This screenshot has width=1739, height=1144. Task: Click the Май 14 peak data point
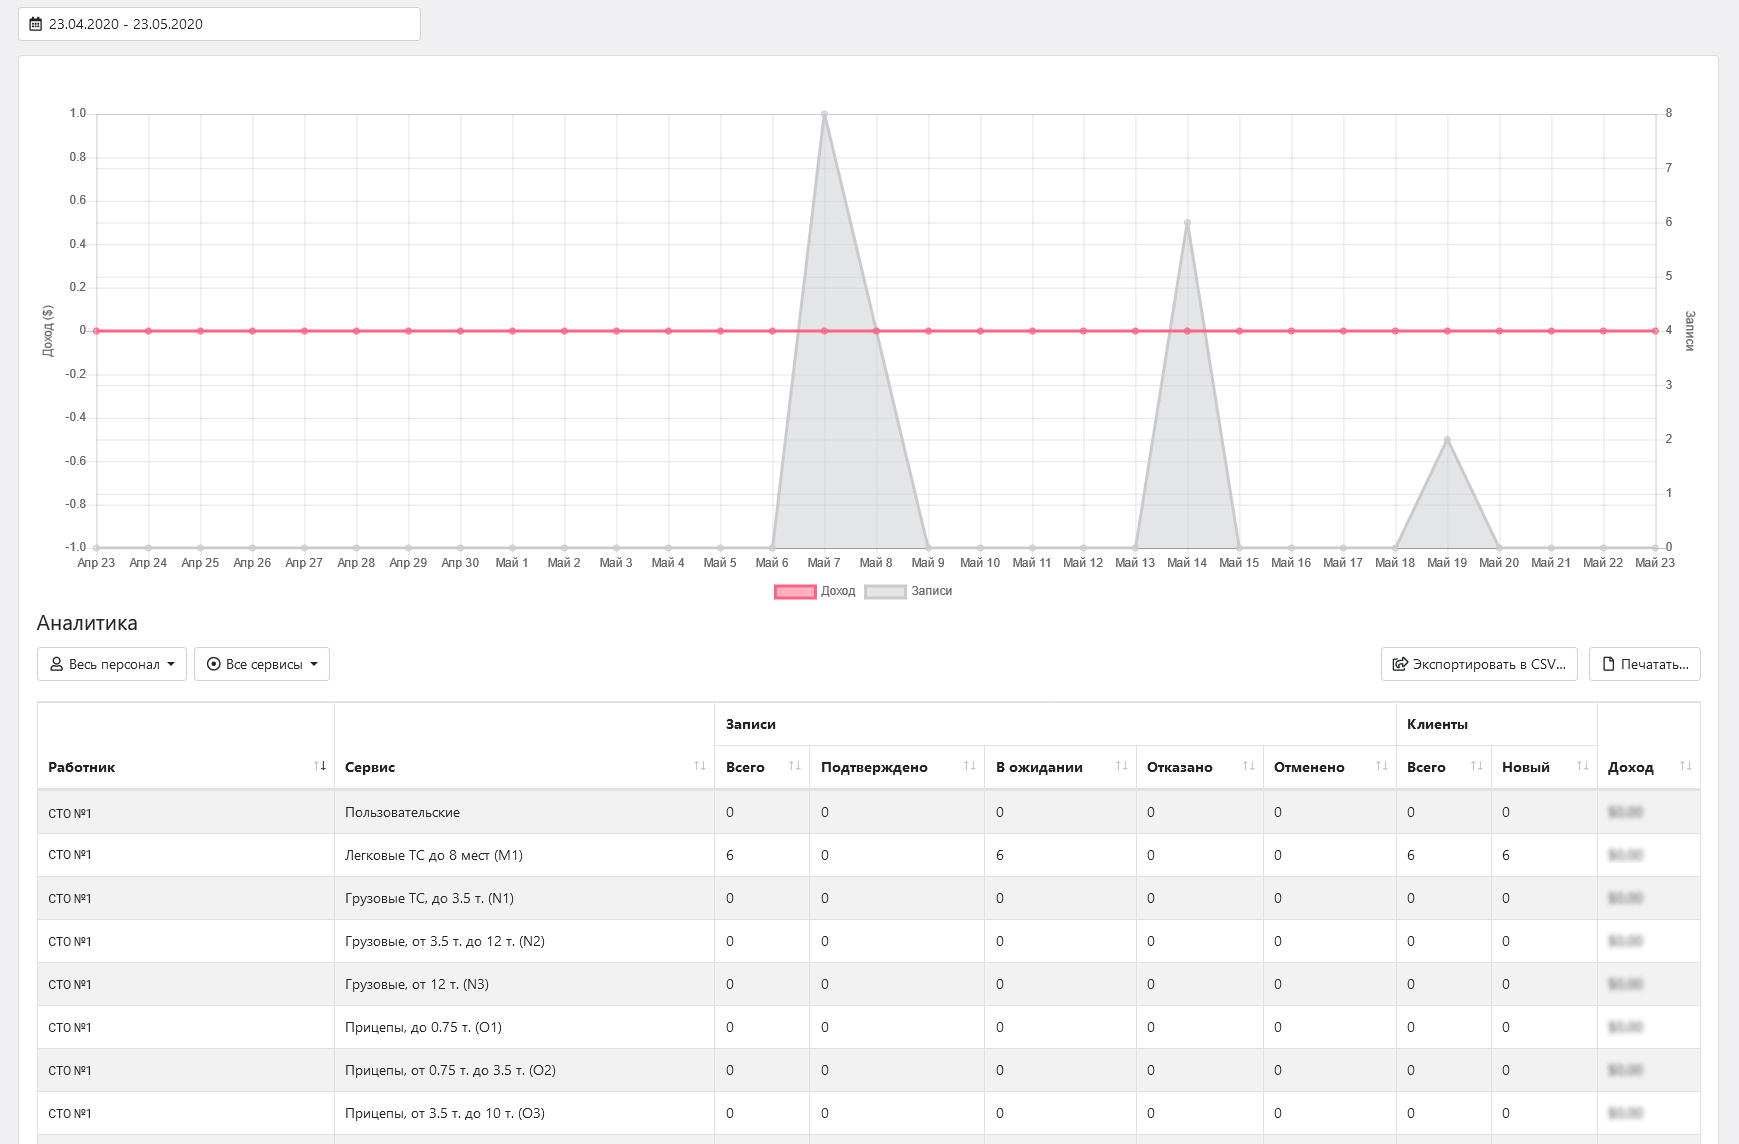(x=1187, y=222)
